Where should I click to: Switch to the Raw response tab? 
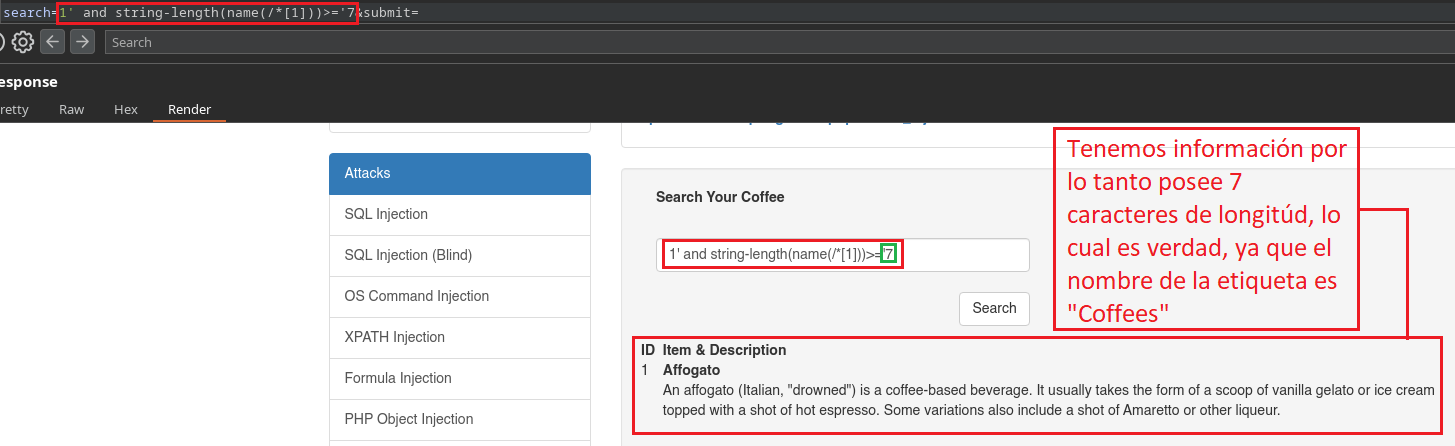pyautogui.click(x=72, y=109)
